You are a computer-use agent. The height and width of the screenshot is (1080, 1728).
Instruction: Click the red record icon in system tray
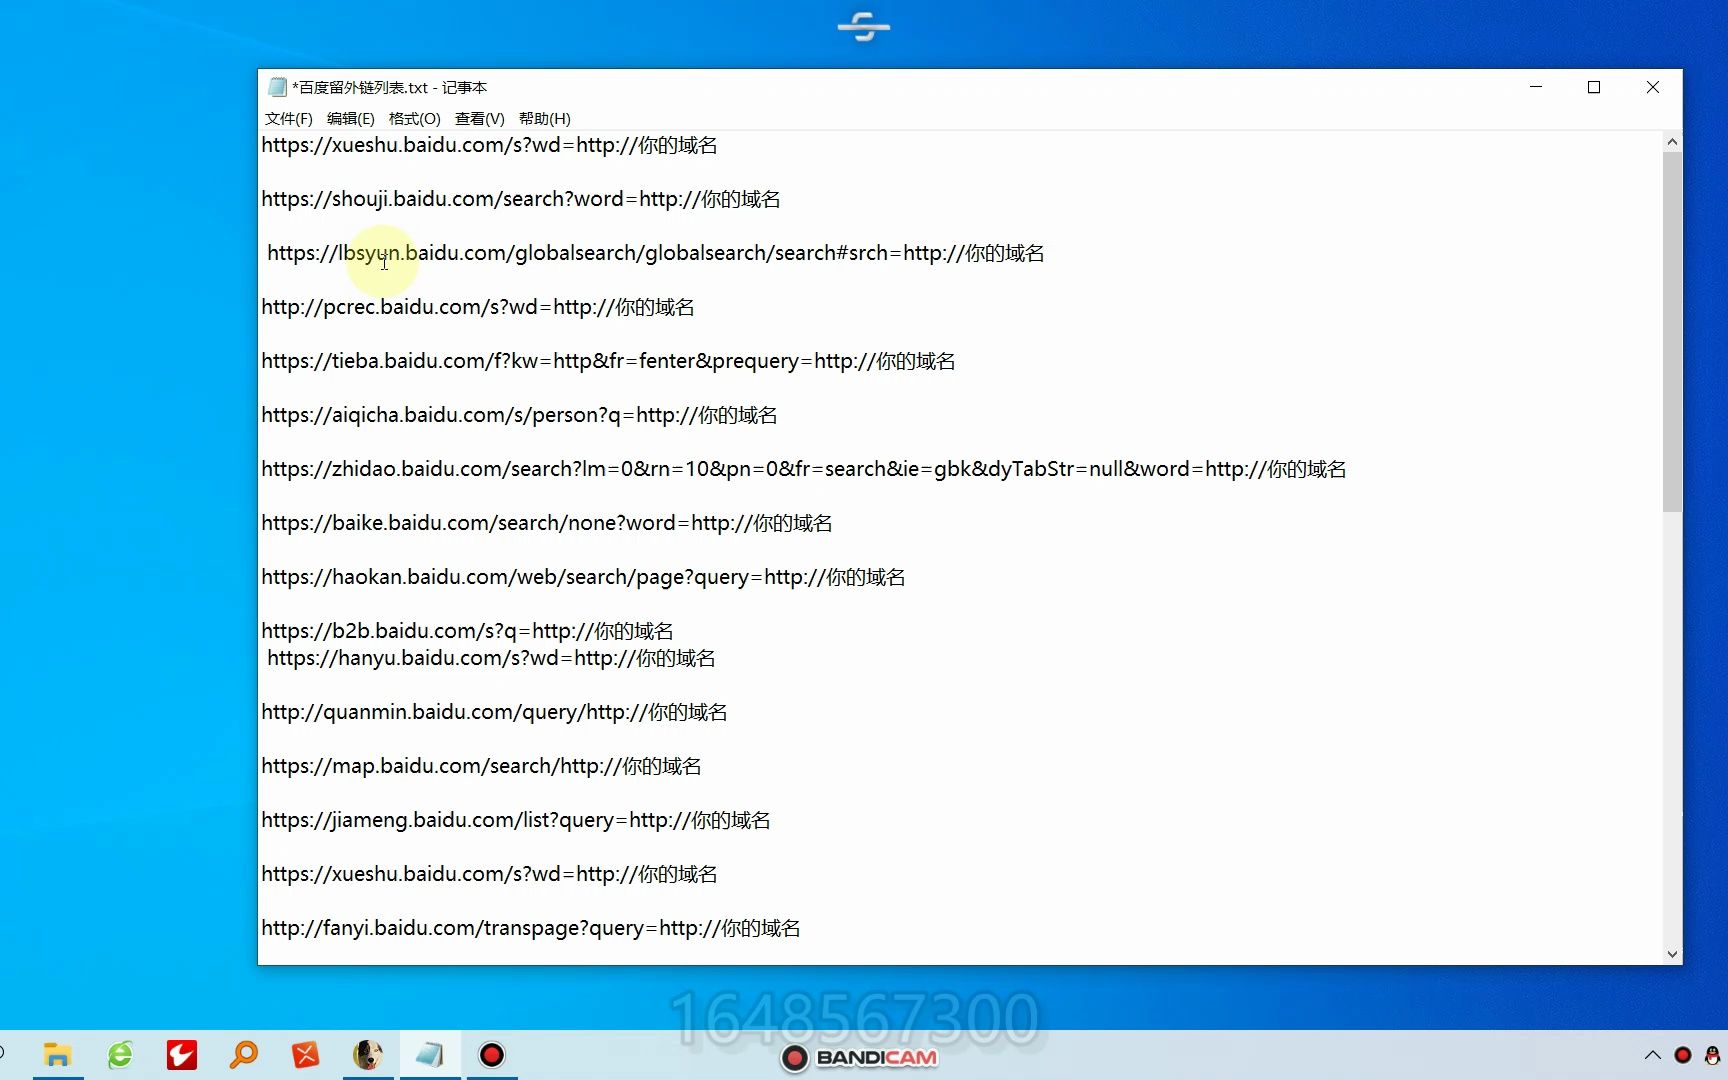[x=1683, y=1055]
